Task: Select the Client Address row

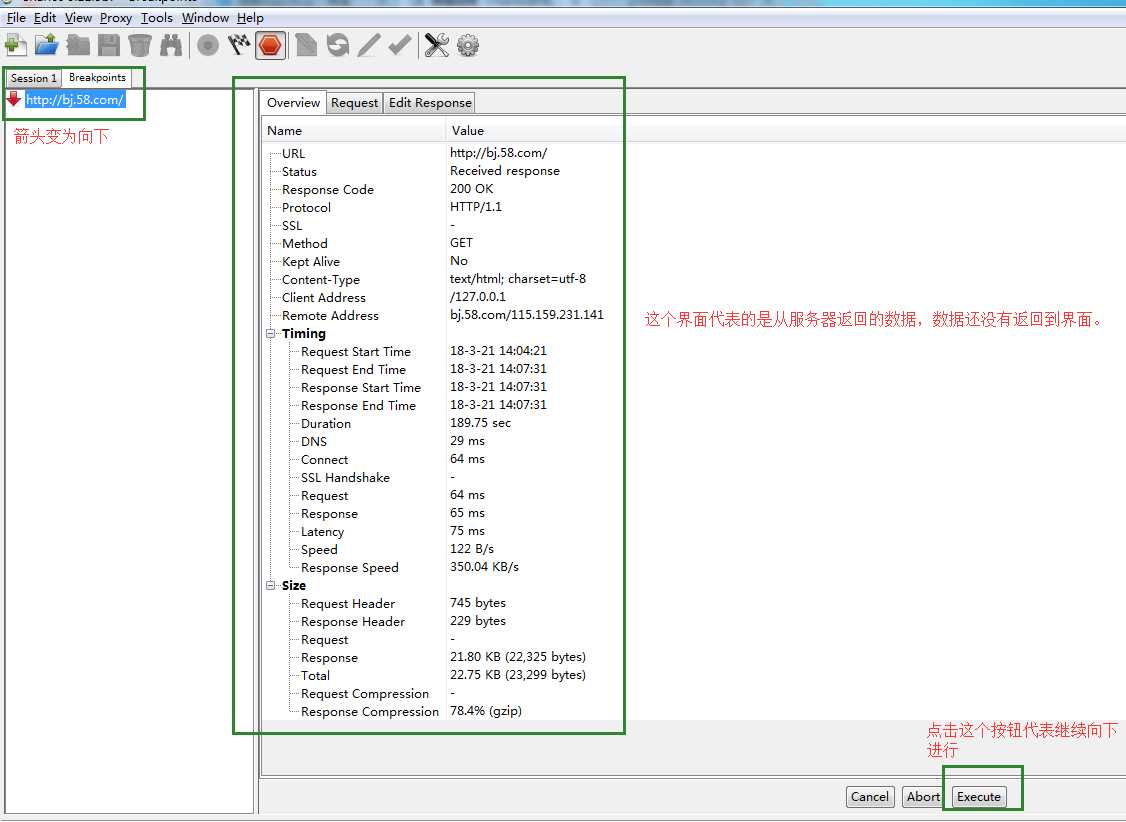Action: click(x=442, y=296)
